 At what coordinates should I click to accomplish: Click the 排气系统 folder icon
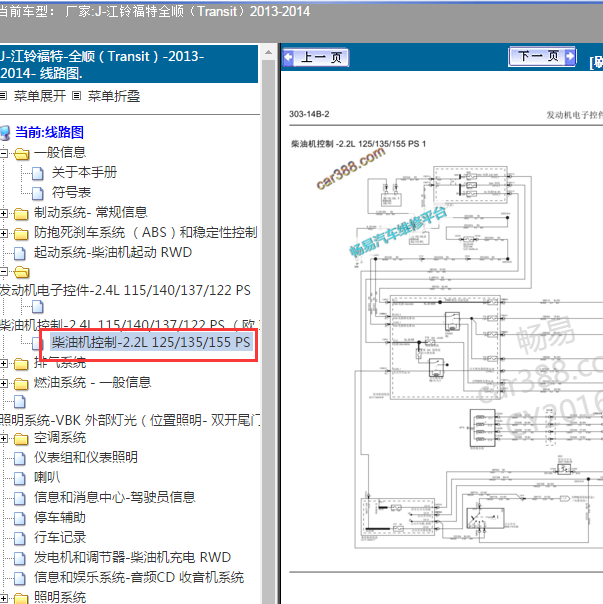pos(21,364)
